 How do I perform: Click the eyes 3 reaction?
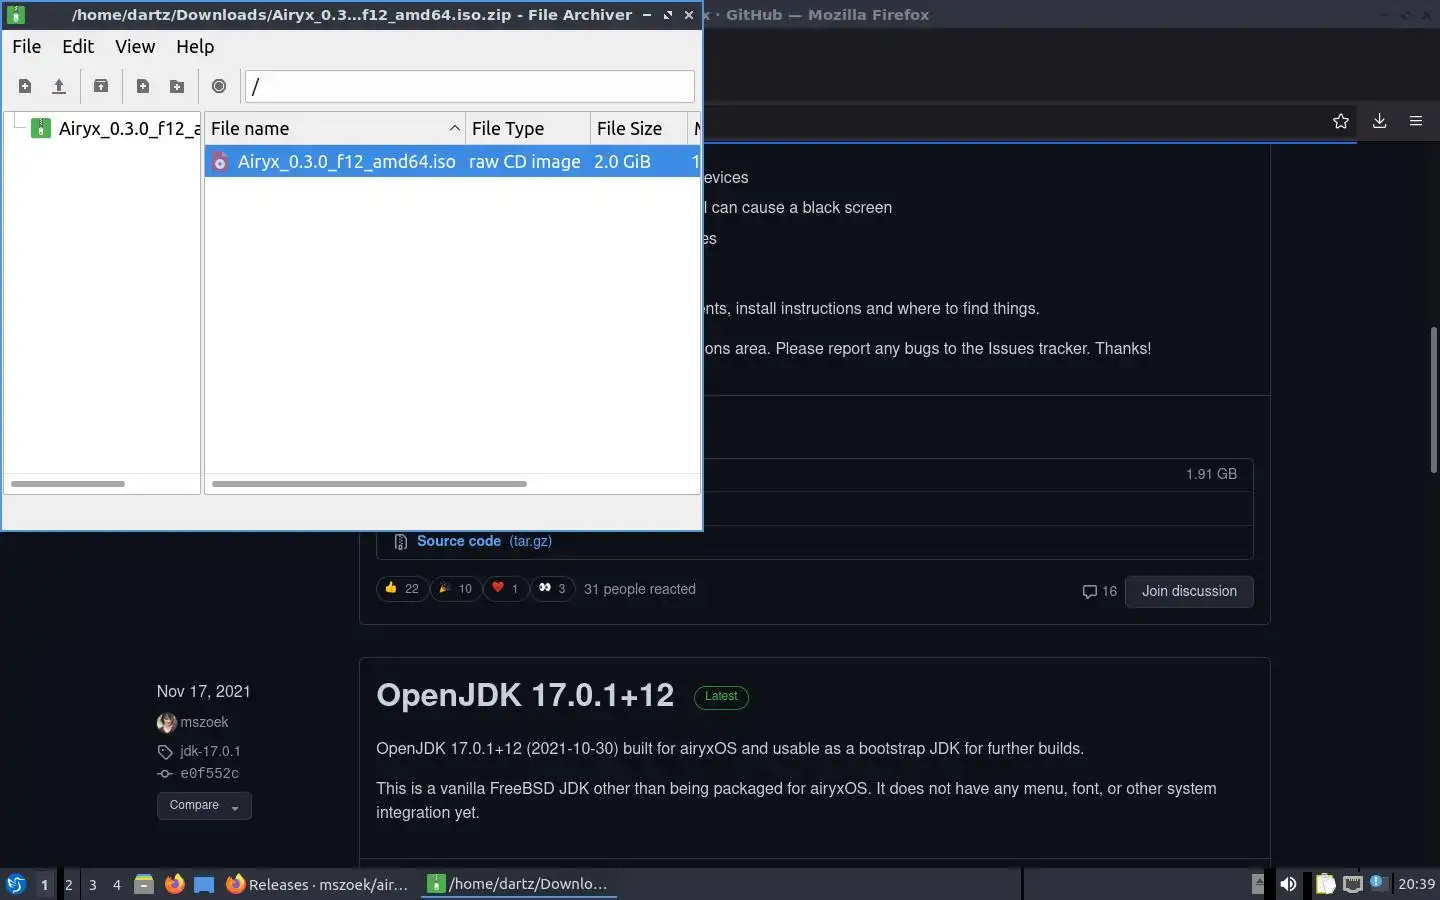552,588
